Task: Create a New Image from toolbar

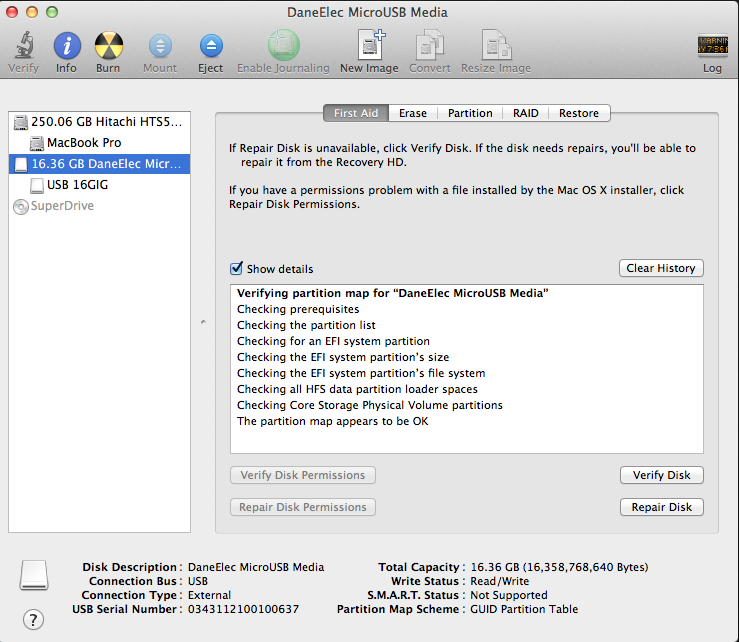Action: pyautogui.click(x=370, y=45)
